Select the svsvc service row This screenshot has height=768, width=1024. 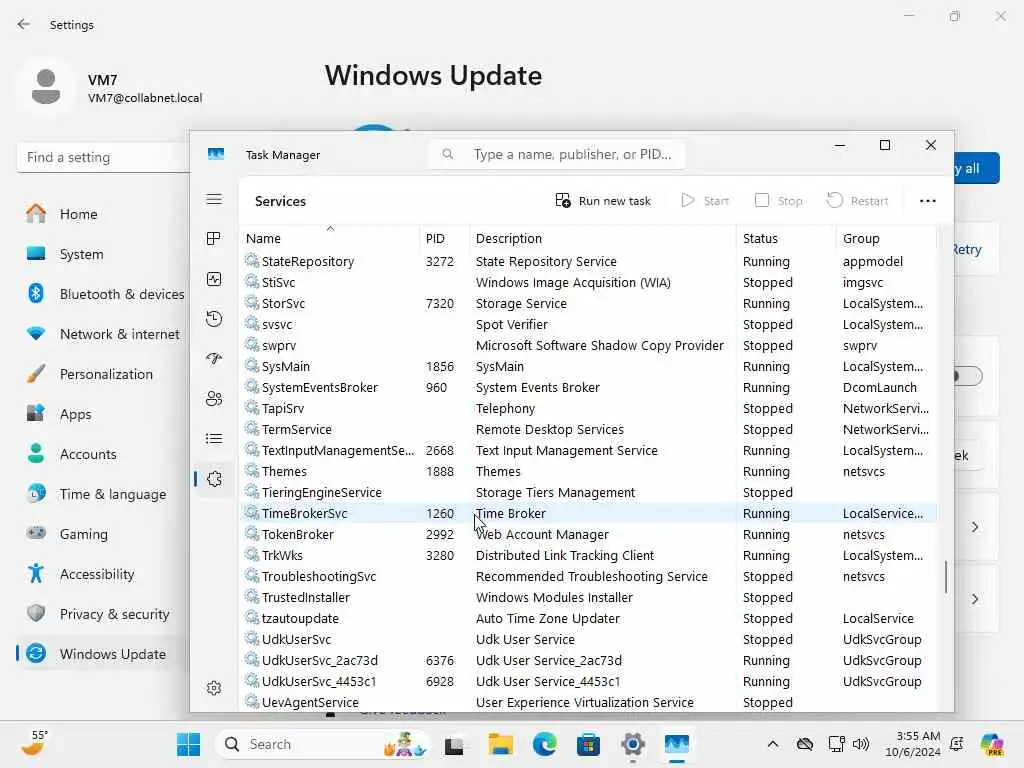coord(588,325)
